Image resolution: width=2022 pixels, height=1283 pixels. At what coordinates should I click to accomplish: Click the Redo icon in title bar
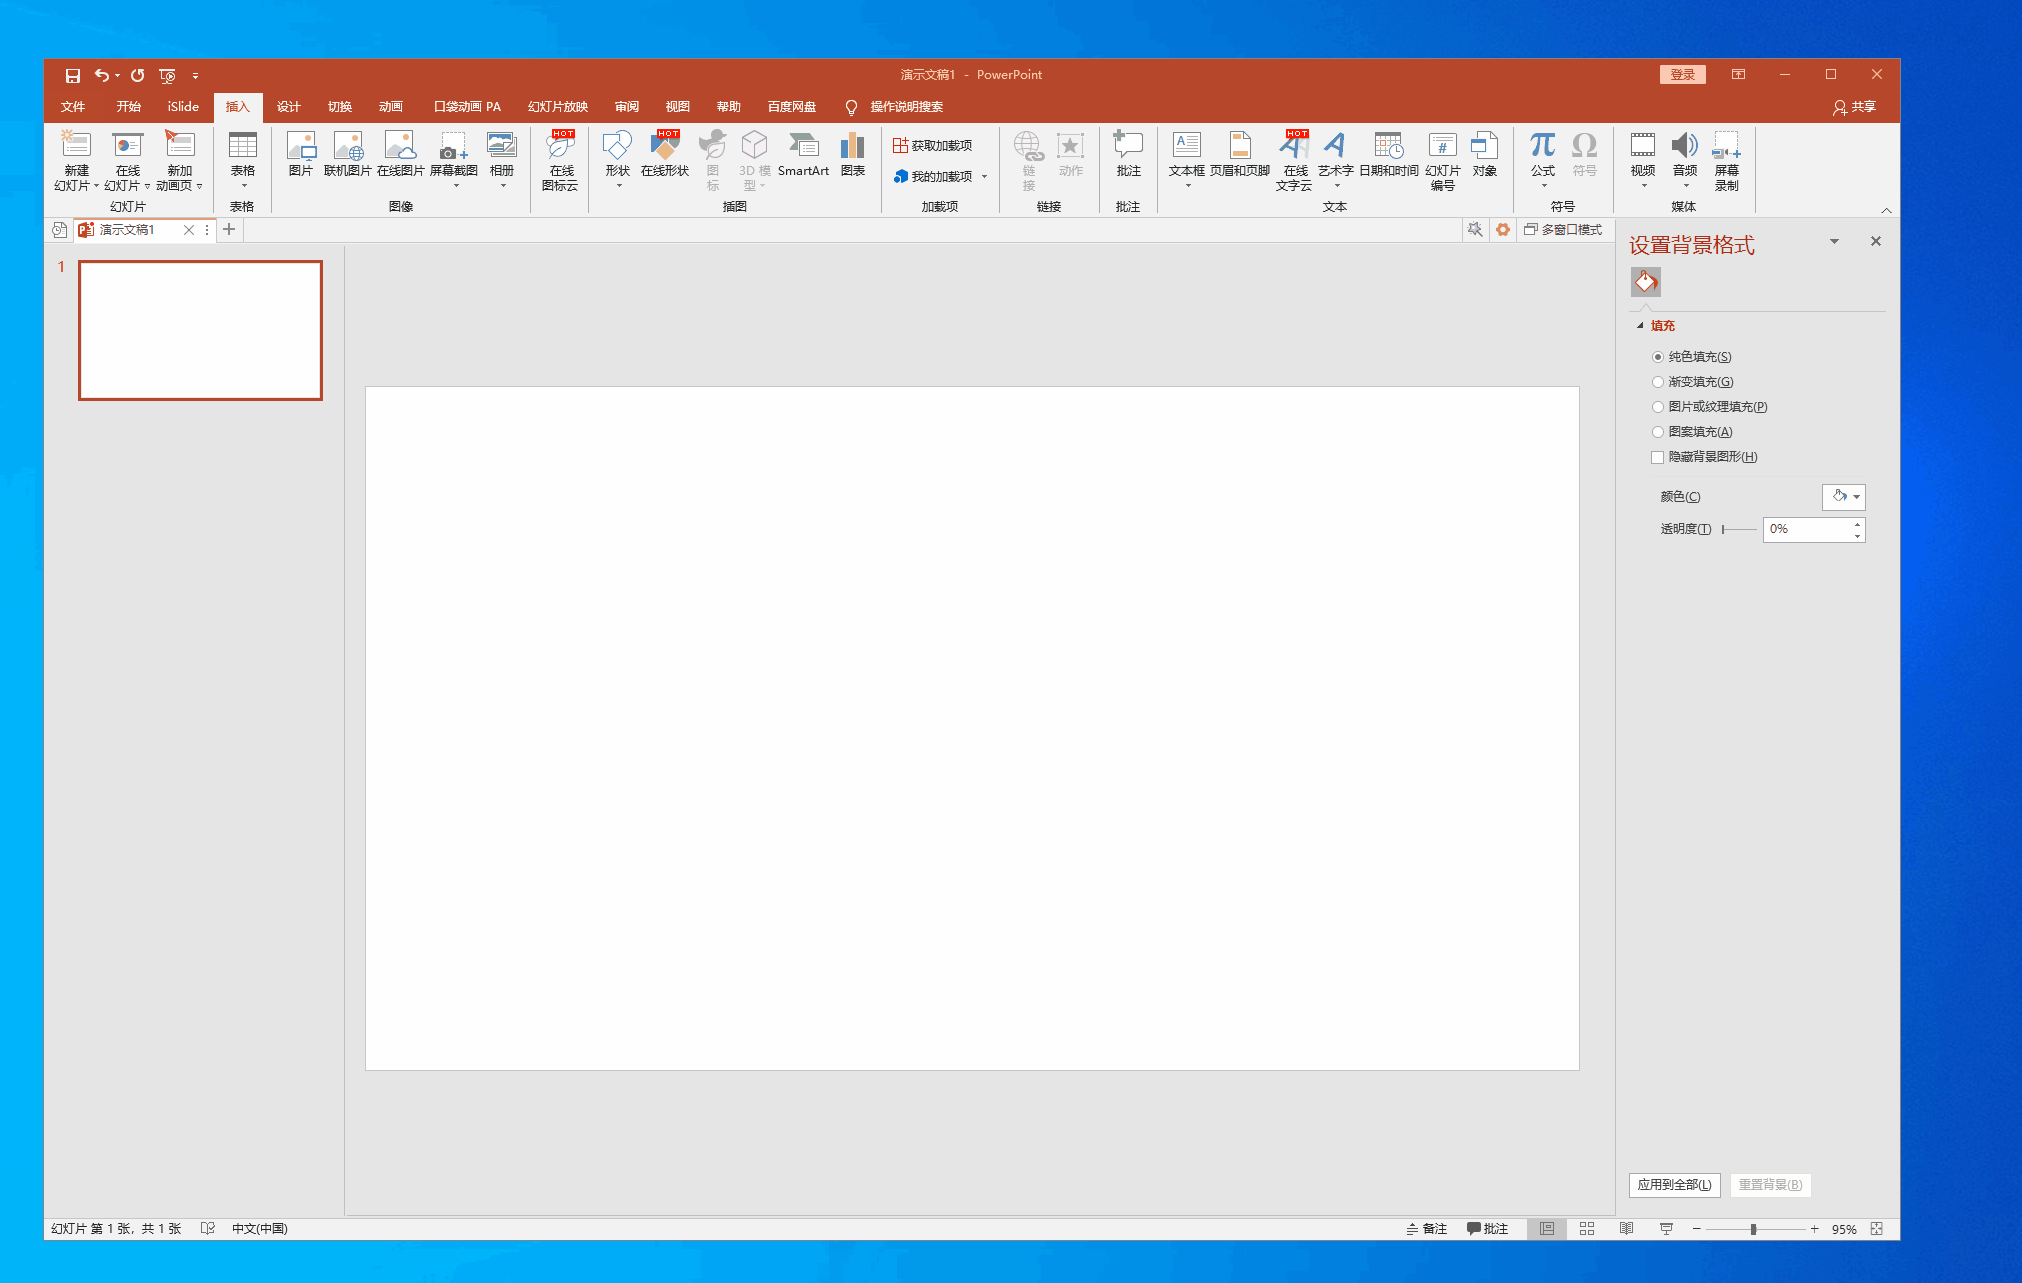138,75
